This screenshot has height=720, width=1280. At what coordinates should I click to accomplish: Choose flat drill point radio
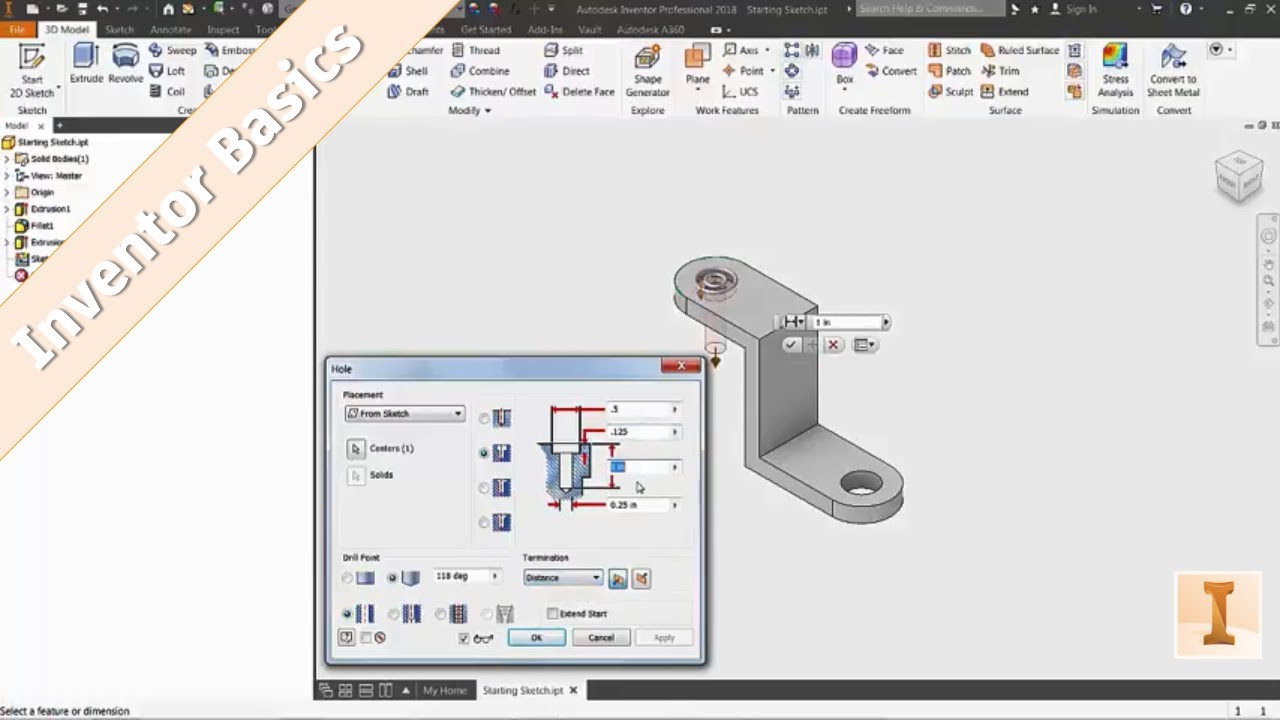[x=348, y=578]
